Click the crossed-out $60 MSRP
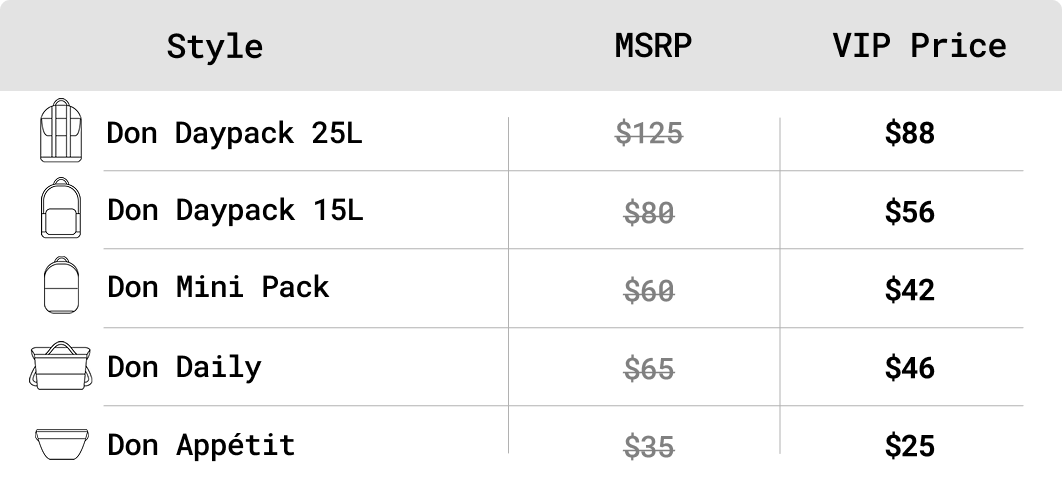 click(649, 291)
